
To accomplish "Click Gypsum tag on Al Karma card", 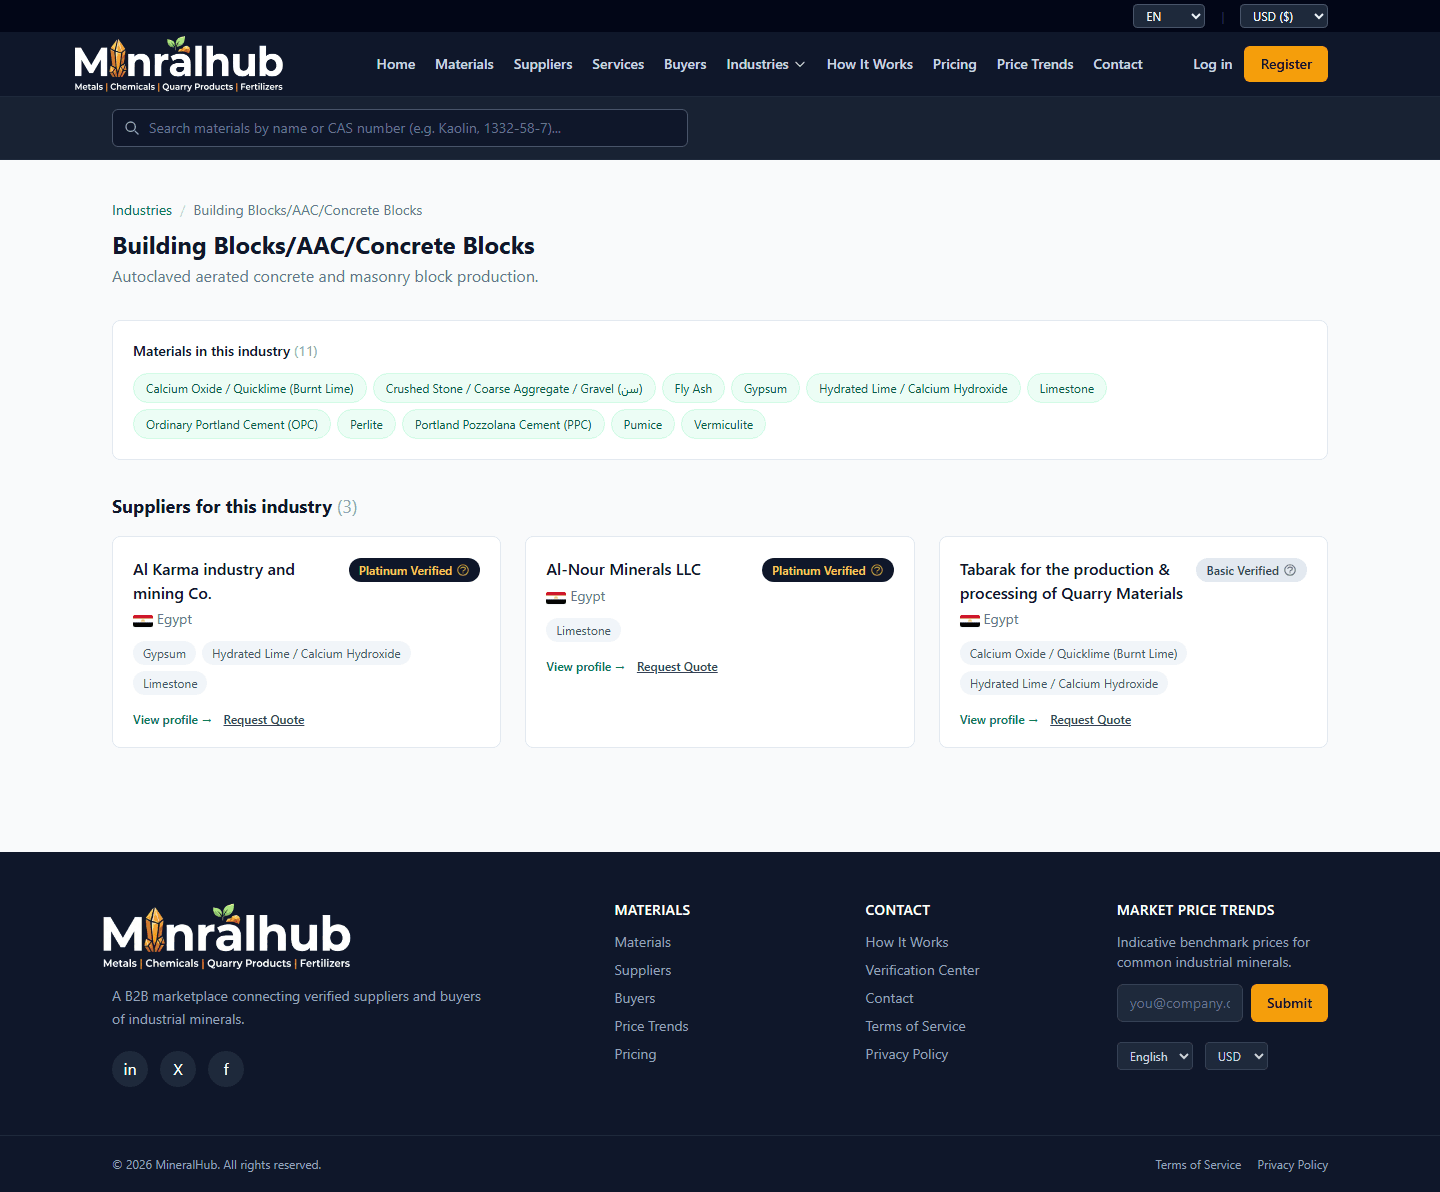I will pyautogui.click(x=164, y=654).
